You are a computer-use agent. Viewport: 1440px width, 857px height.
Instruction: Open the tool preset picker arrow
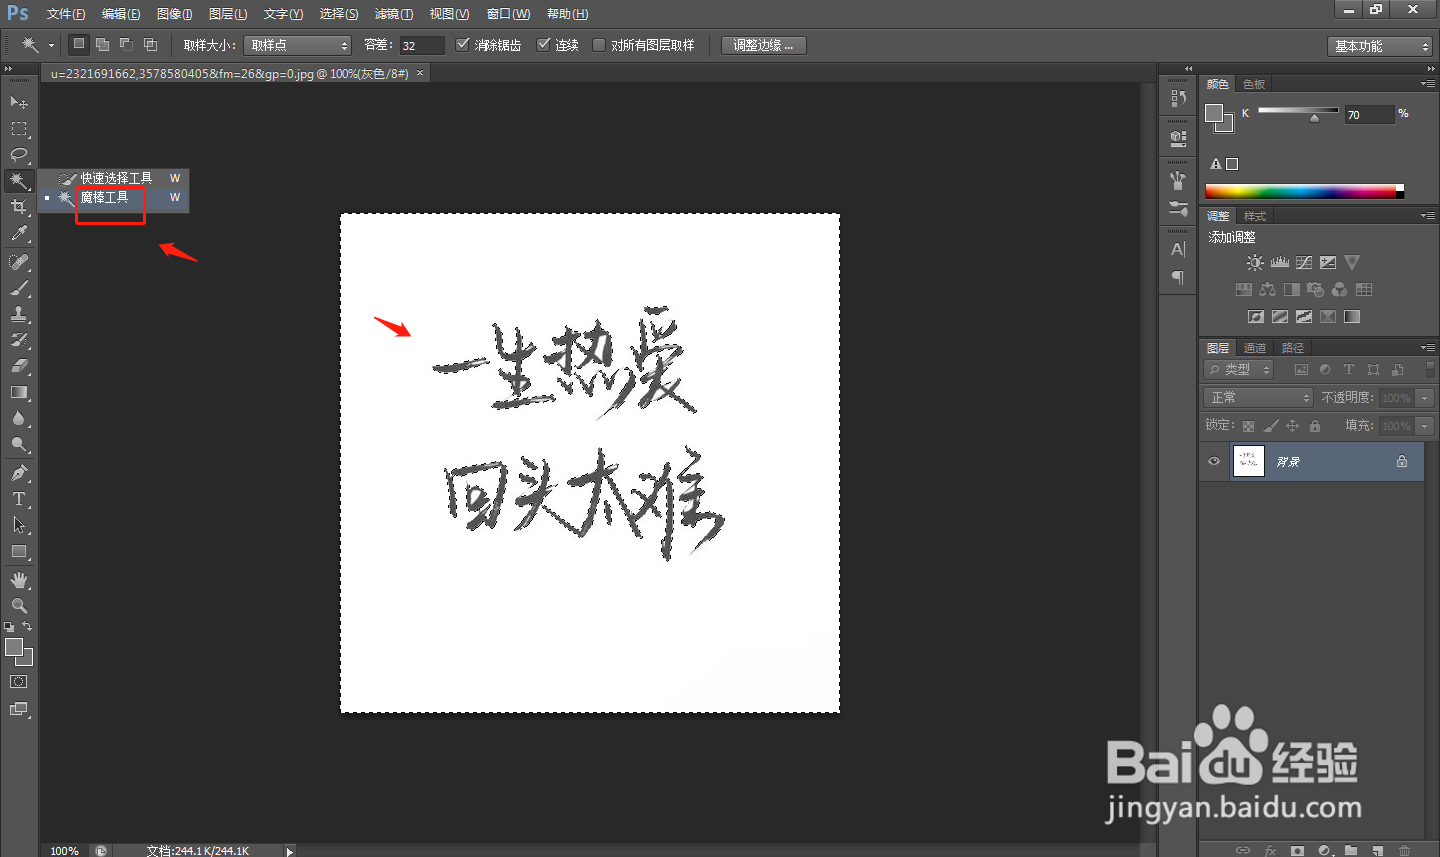pos(51,45)
